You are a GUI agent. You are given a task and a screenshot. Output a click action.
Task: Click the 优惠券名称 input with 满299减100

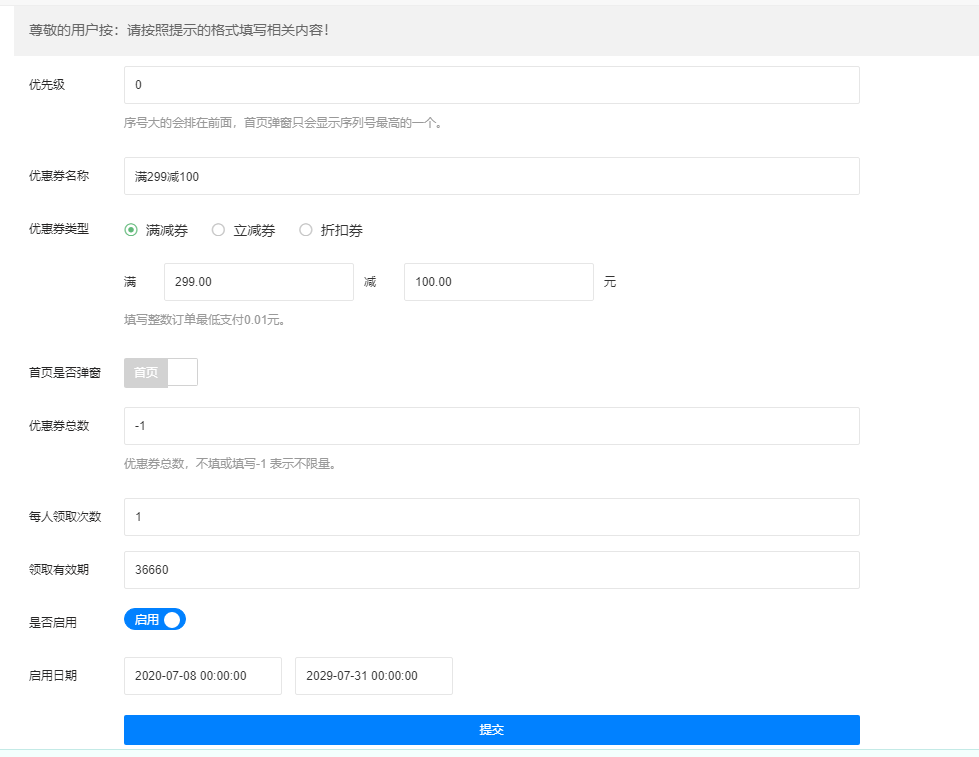(x=491, y=176)
